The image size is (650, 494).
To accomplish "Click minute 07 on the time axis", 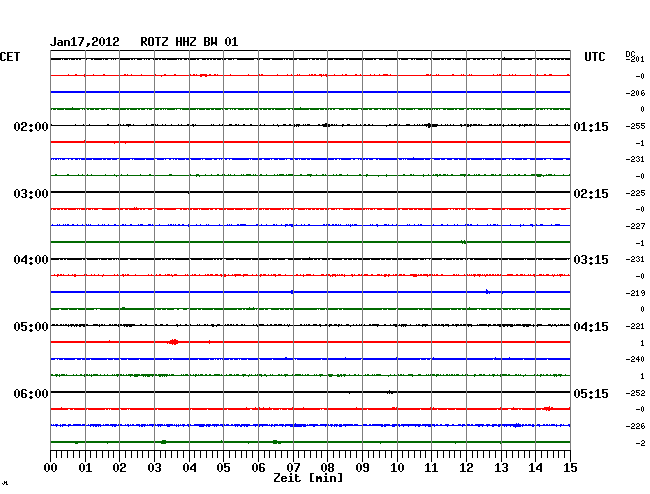I will point(293,468).
